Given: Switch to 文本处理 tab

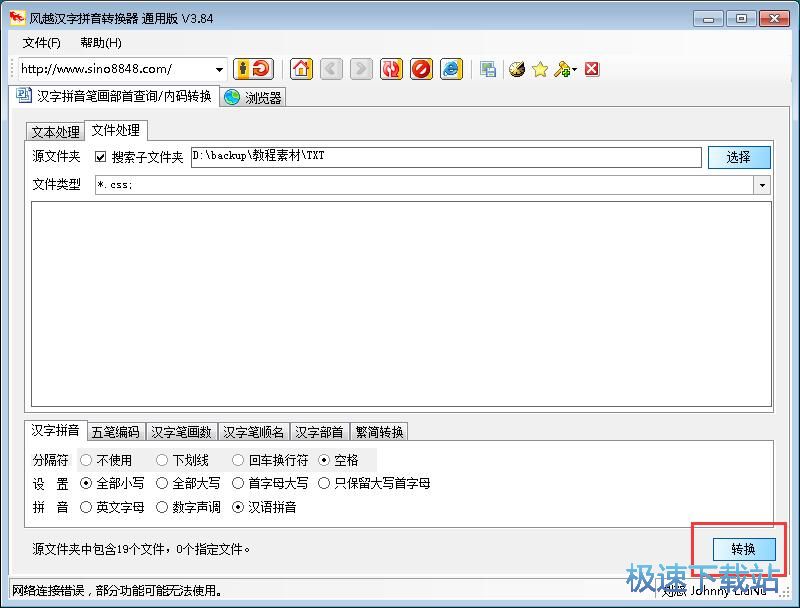Looking at the screenshot, I should click(55, 132).
